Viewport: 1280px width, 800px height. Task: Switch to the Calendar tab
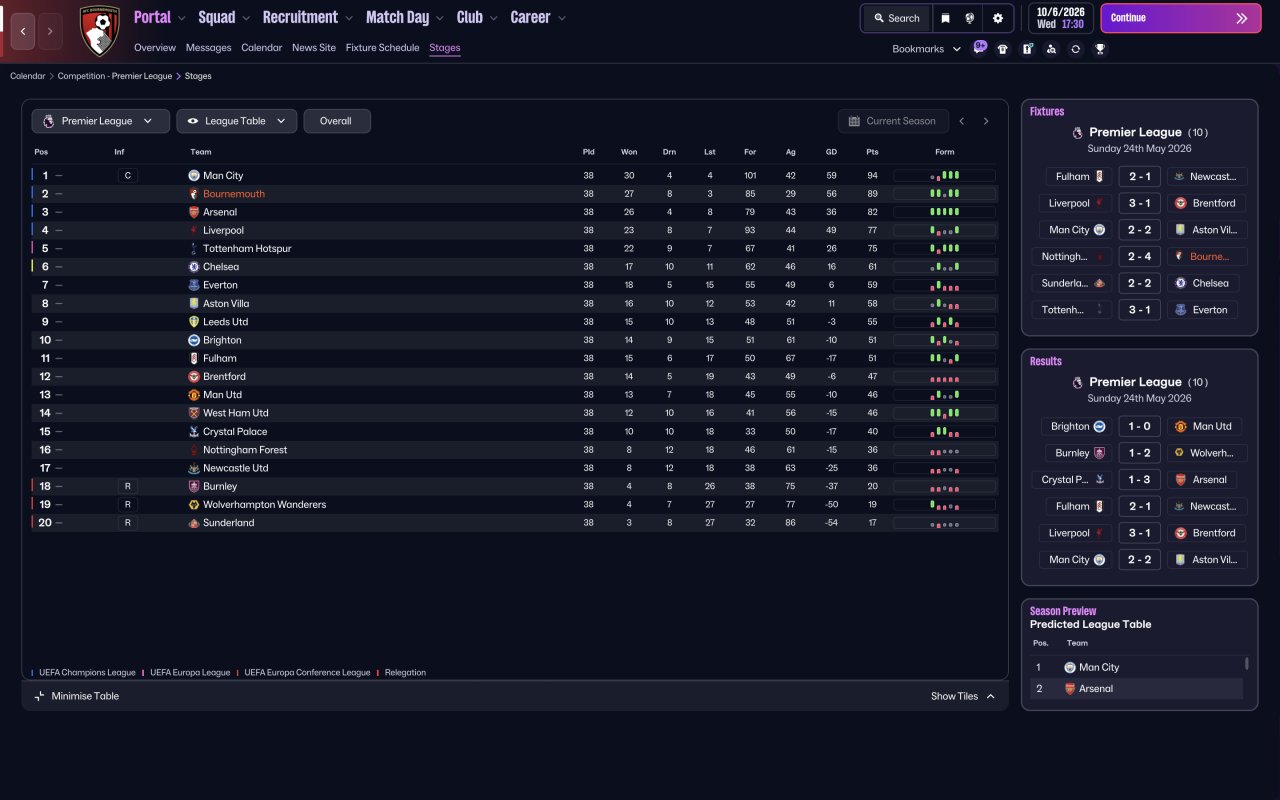pyautogui.click(x=262, y=48)
